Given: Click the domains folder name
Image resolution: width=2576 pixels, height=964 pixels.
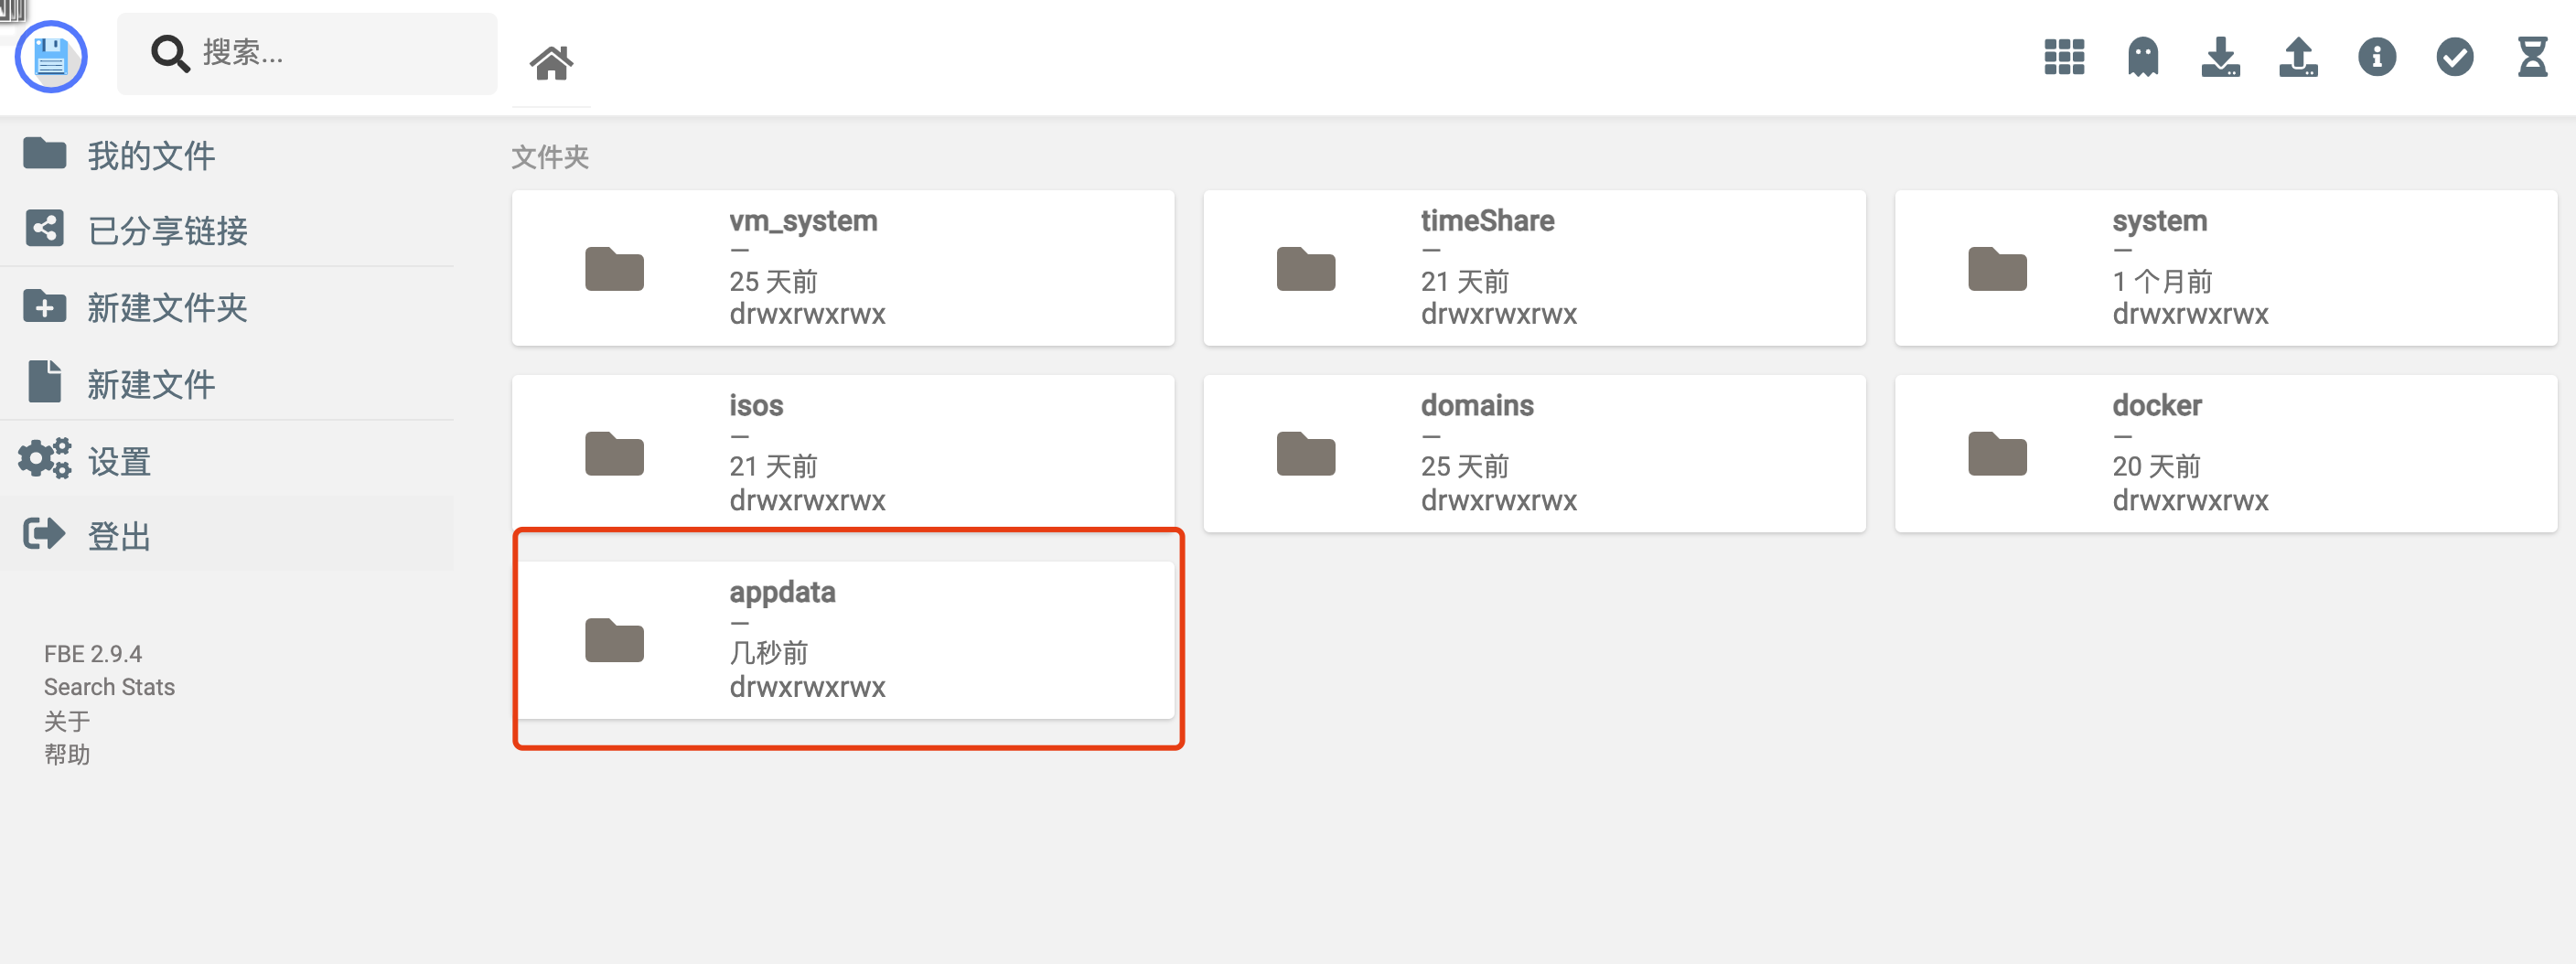Looking at the screenshot, I should [1477, 405].
